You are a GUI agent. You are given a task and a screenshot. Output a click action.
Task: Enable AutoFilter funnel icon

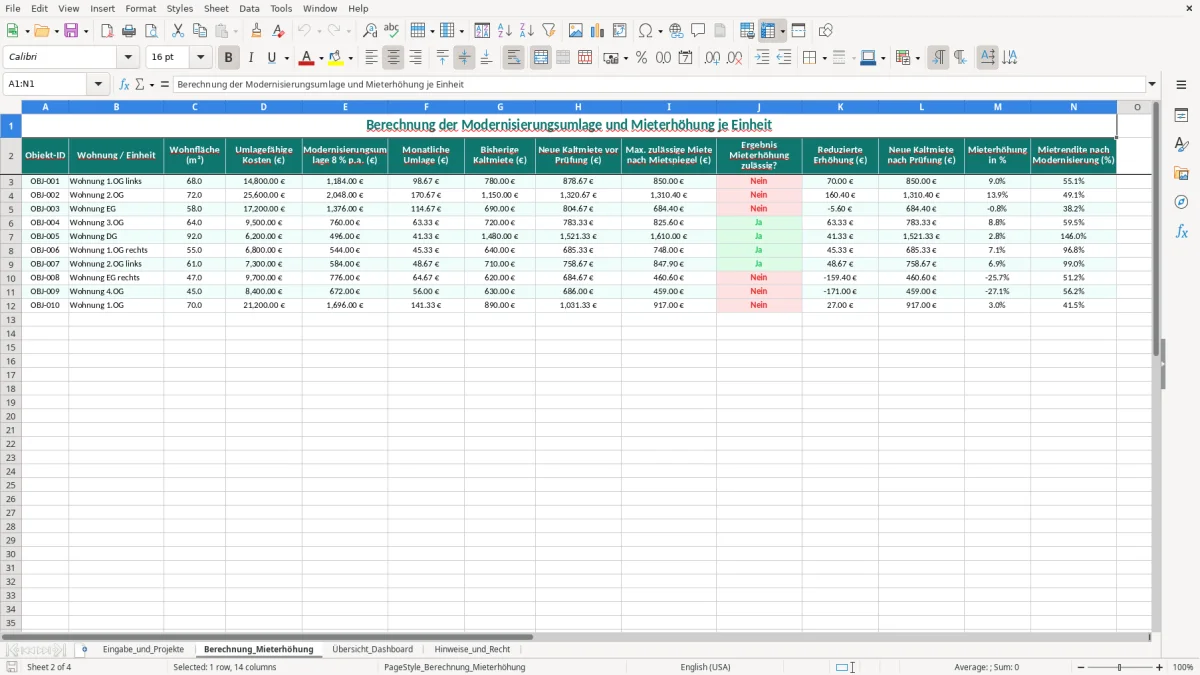pos(549,31)
